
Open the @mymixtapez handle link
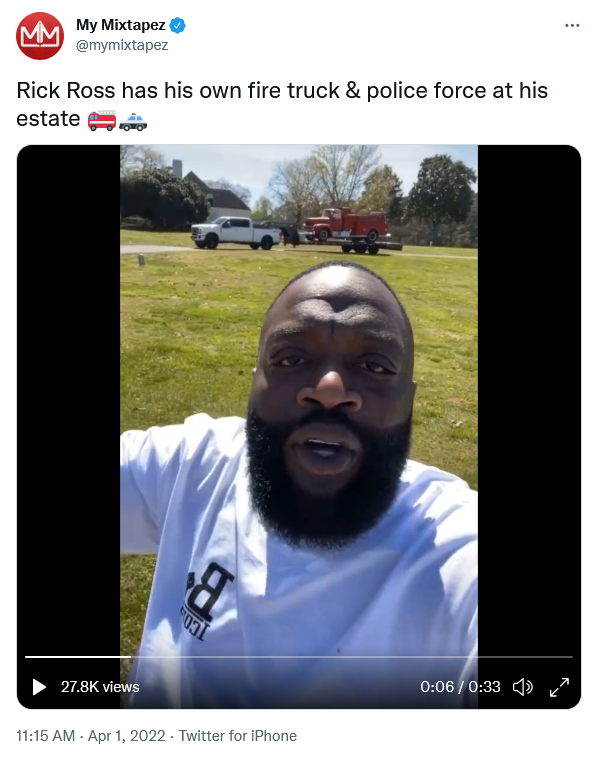coord(122,45)
